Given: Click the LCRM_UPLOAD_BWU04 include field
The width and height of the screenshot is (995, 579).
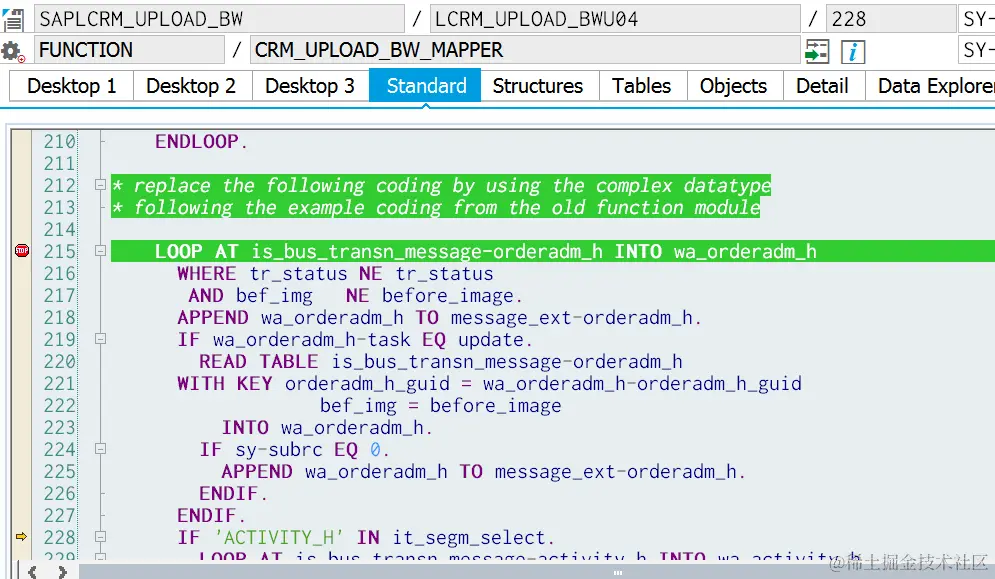Looking at the screenshot, I should (615, 19).
